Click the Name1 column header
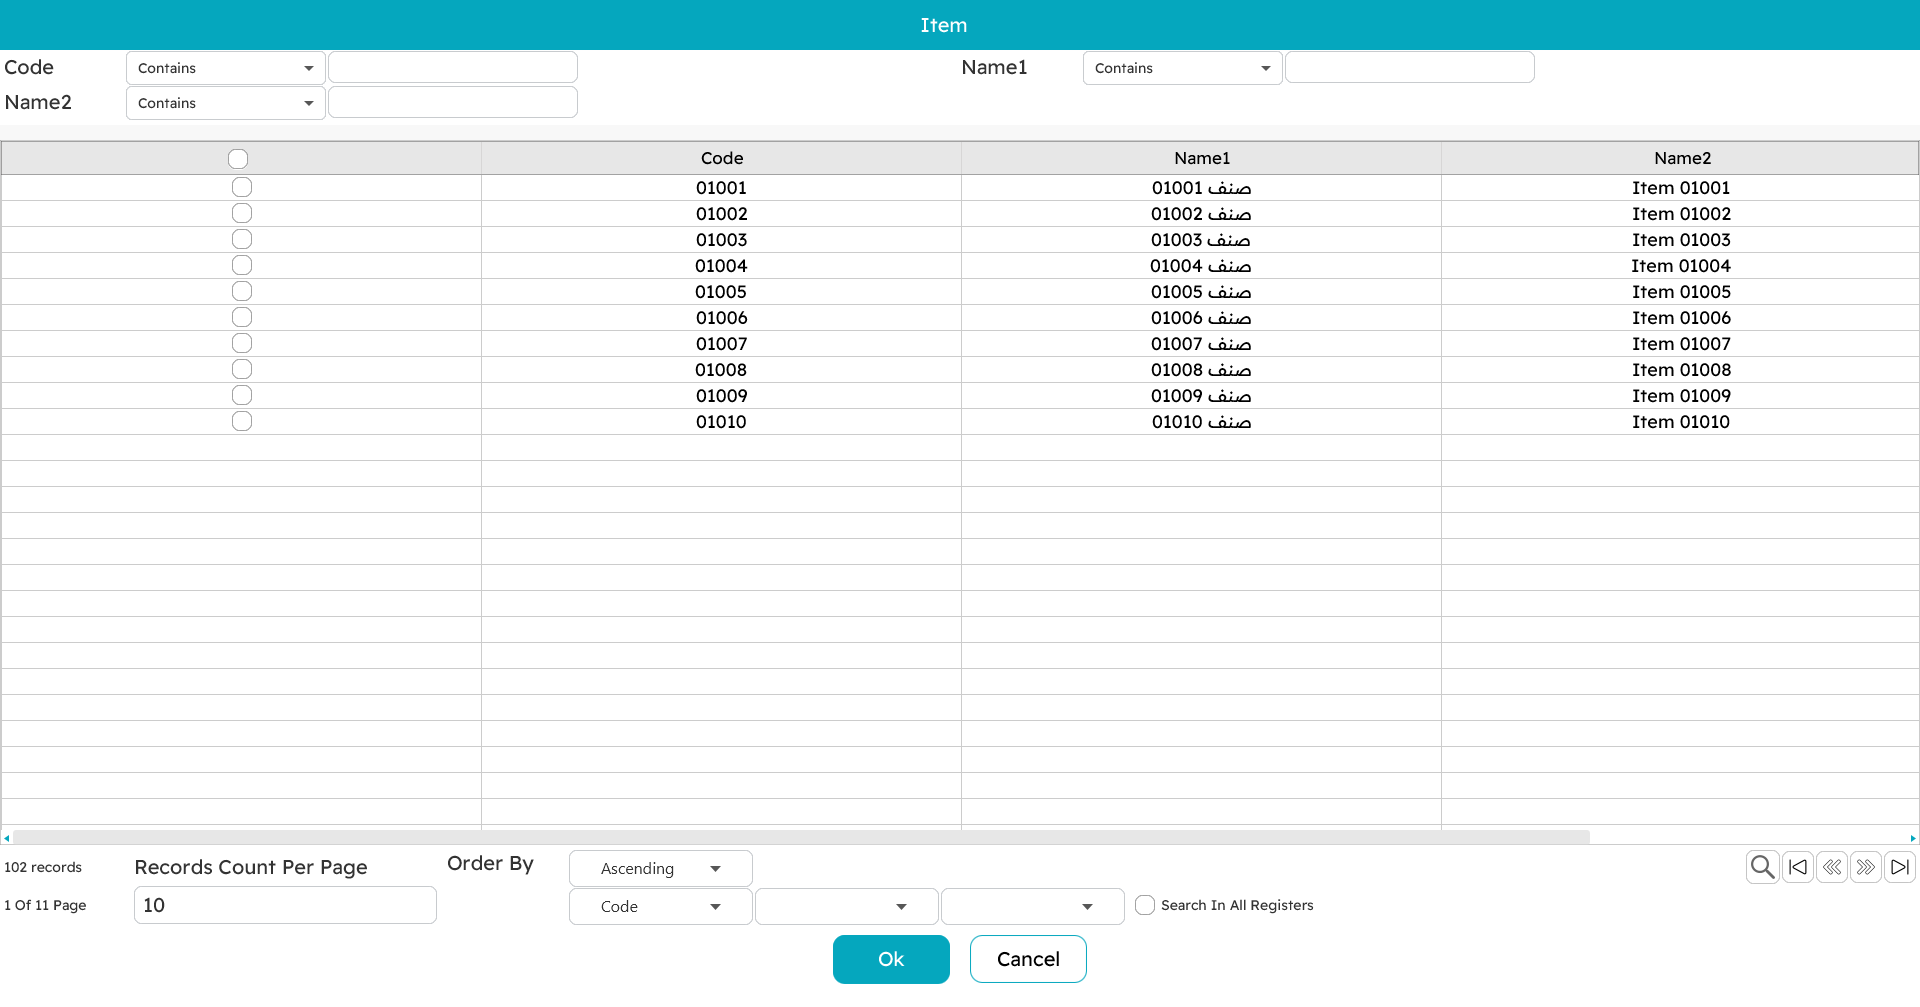 [1202, 158]
